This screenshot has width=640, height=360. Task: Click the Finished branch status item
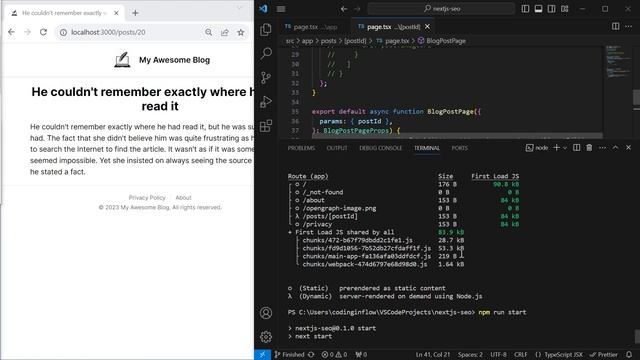289,355
